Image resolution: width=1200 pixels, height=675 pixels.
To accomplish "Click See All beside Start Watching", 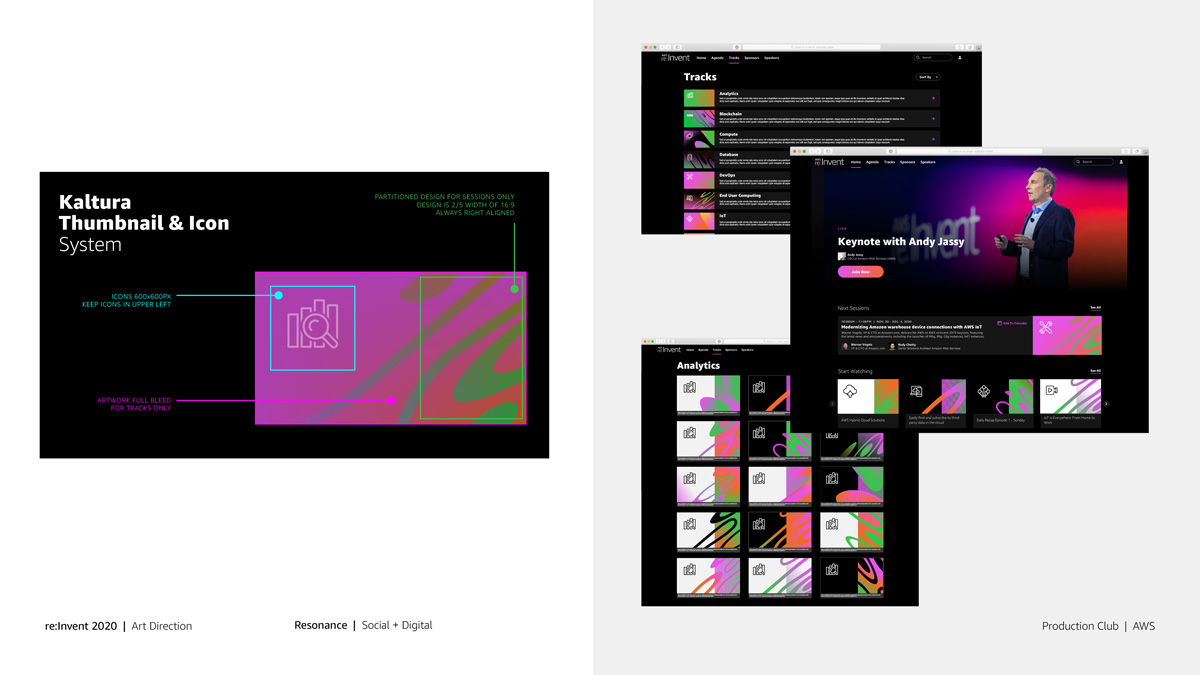I will coord(1095,371).
